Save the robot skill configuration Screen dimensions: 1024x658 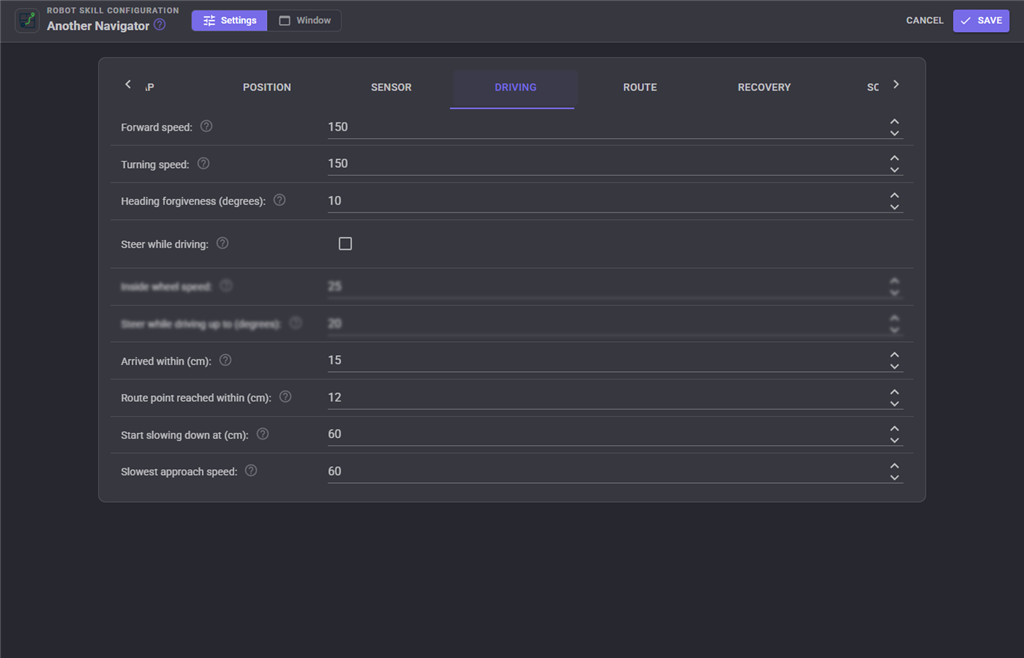click(981, 20)
